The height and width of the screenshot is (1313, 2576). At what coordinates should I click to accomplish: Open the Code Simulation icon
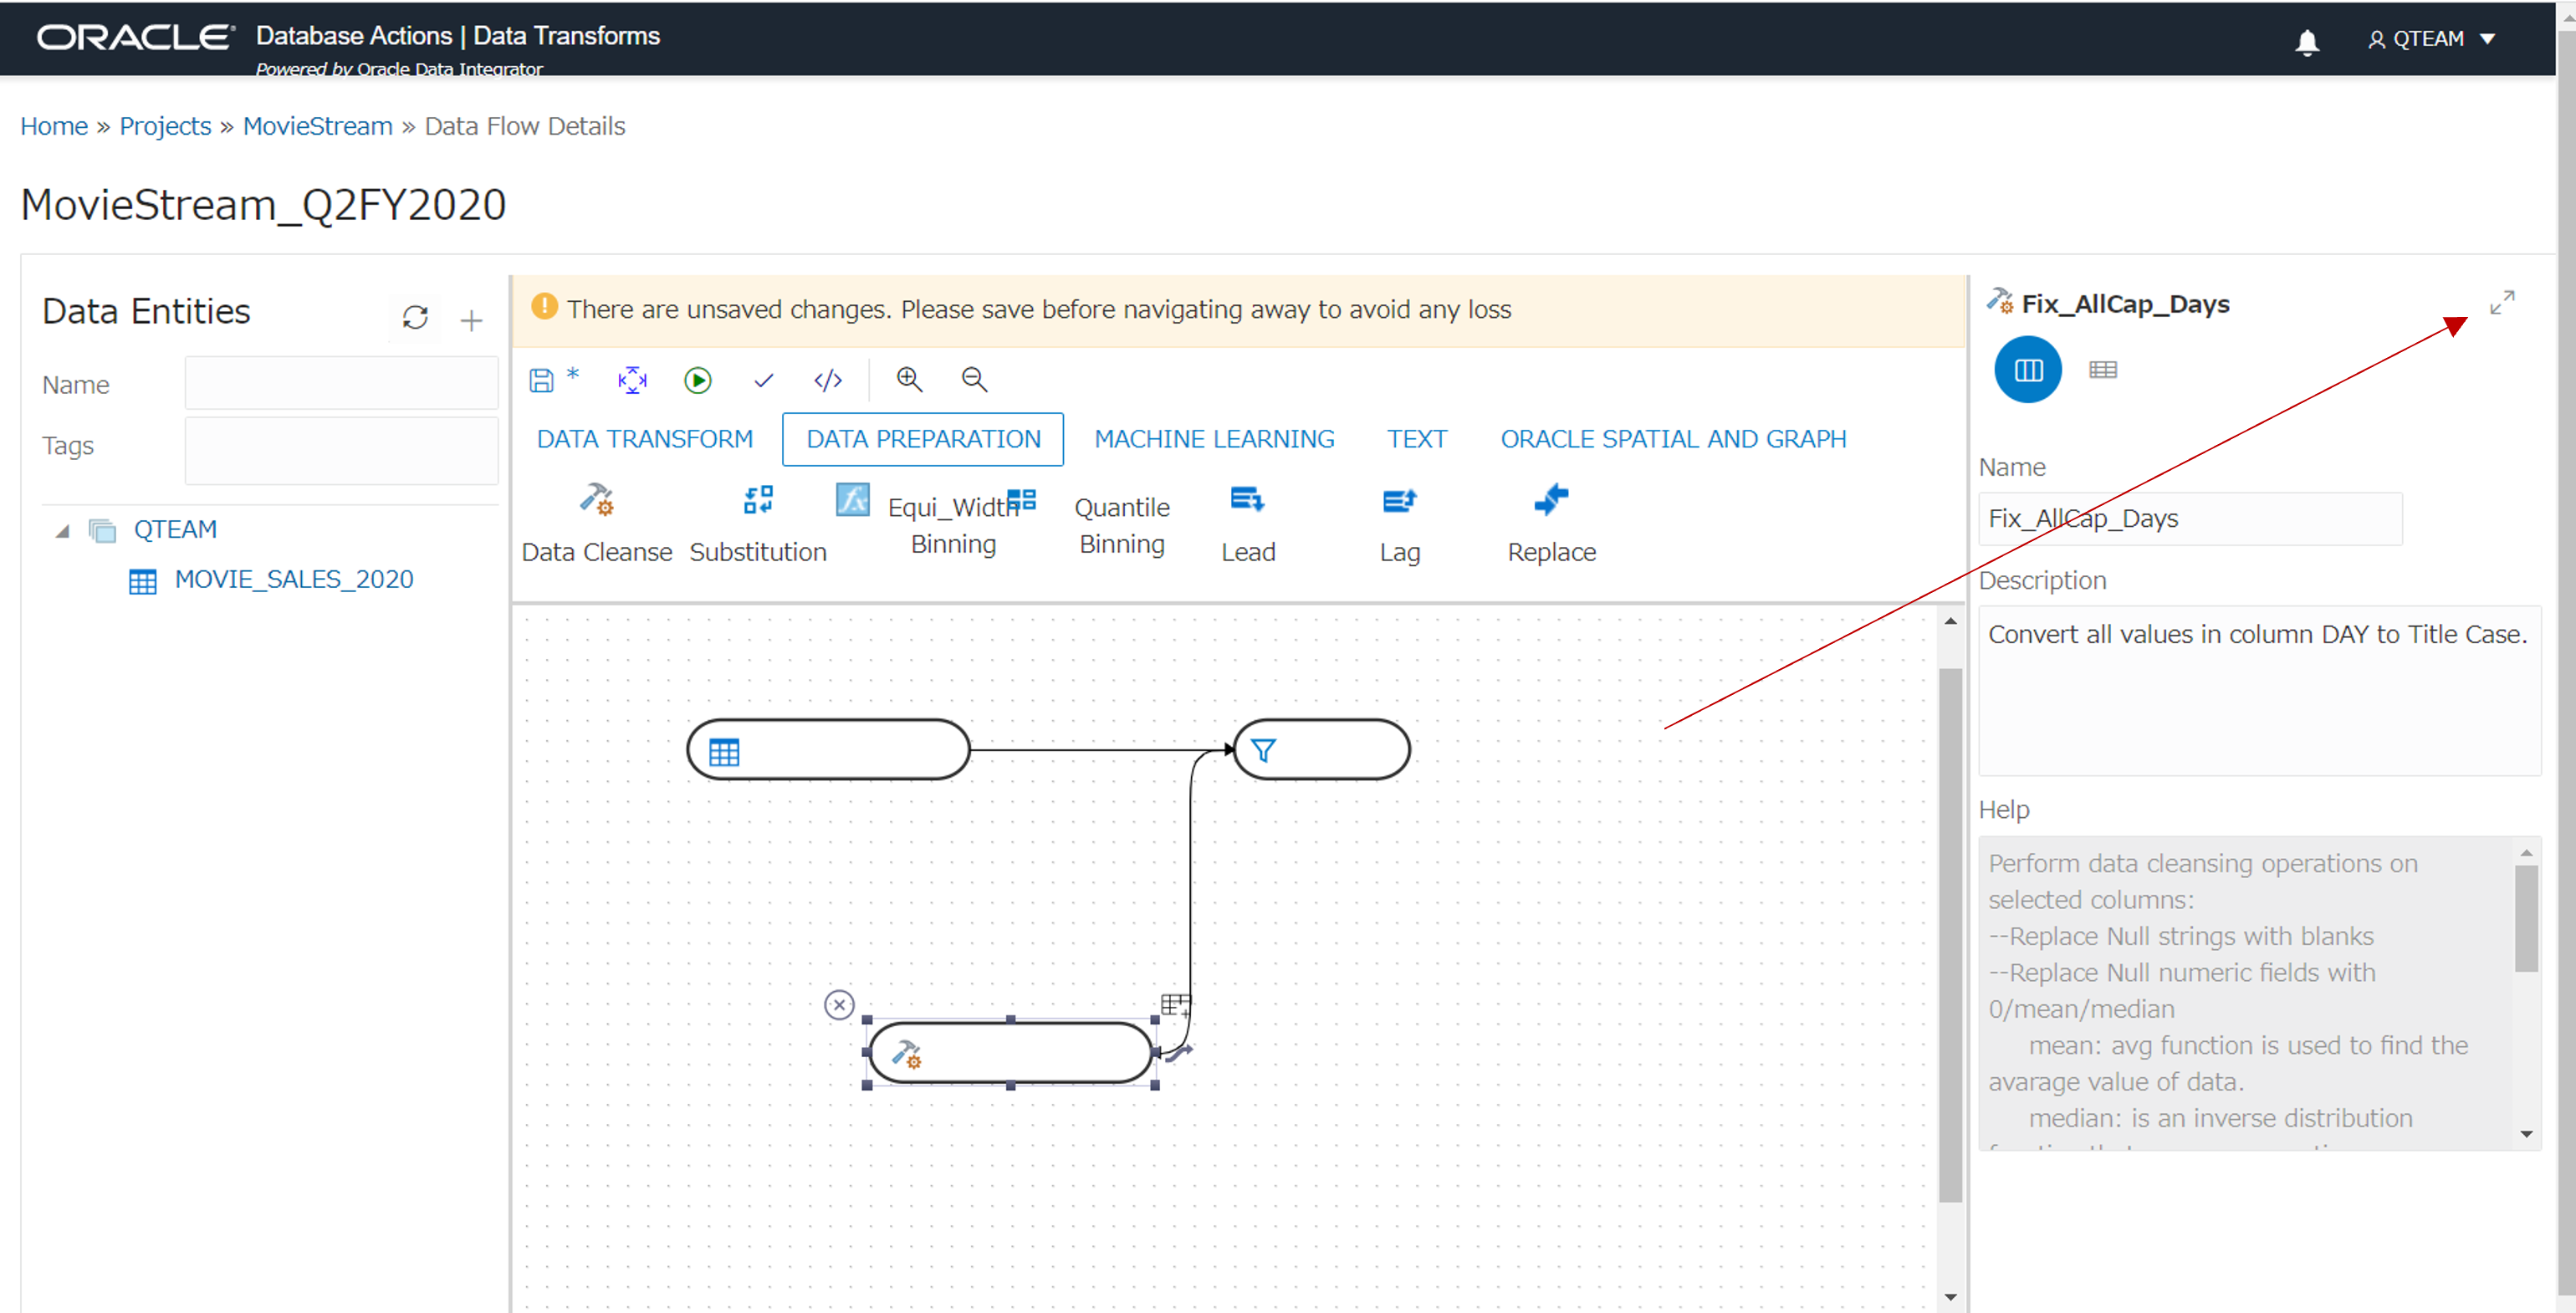tap(828, 380)
